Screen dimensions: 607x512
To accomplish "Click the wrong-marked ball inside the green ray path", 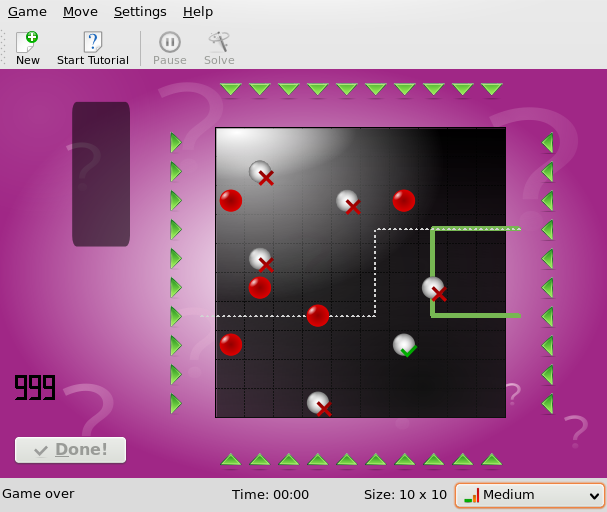I will pyautogui.click(x=433, y=288).
